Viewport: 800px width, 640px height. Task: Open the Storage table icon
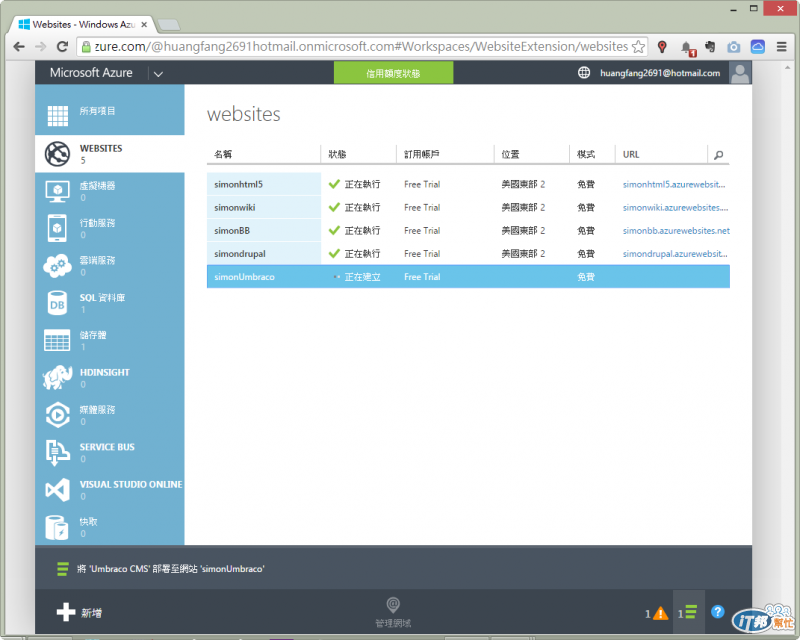(x=57, y=340)
